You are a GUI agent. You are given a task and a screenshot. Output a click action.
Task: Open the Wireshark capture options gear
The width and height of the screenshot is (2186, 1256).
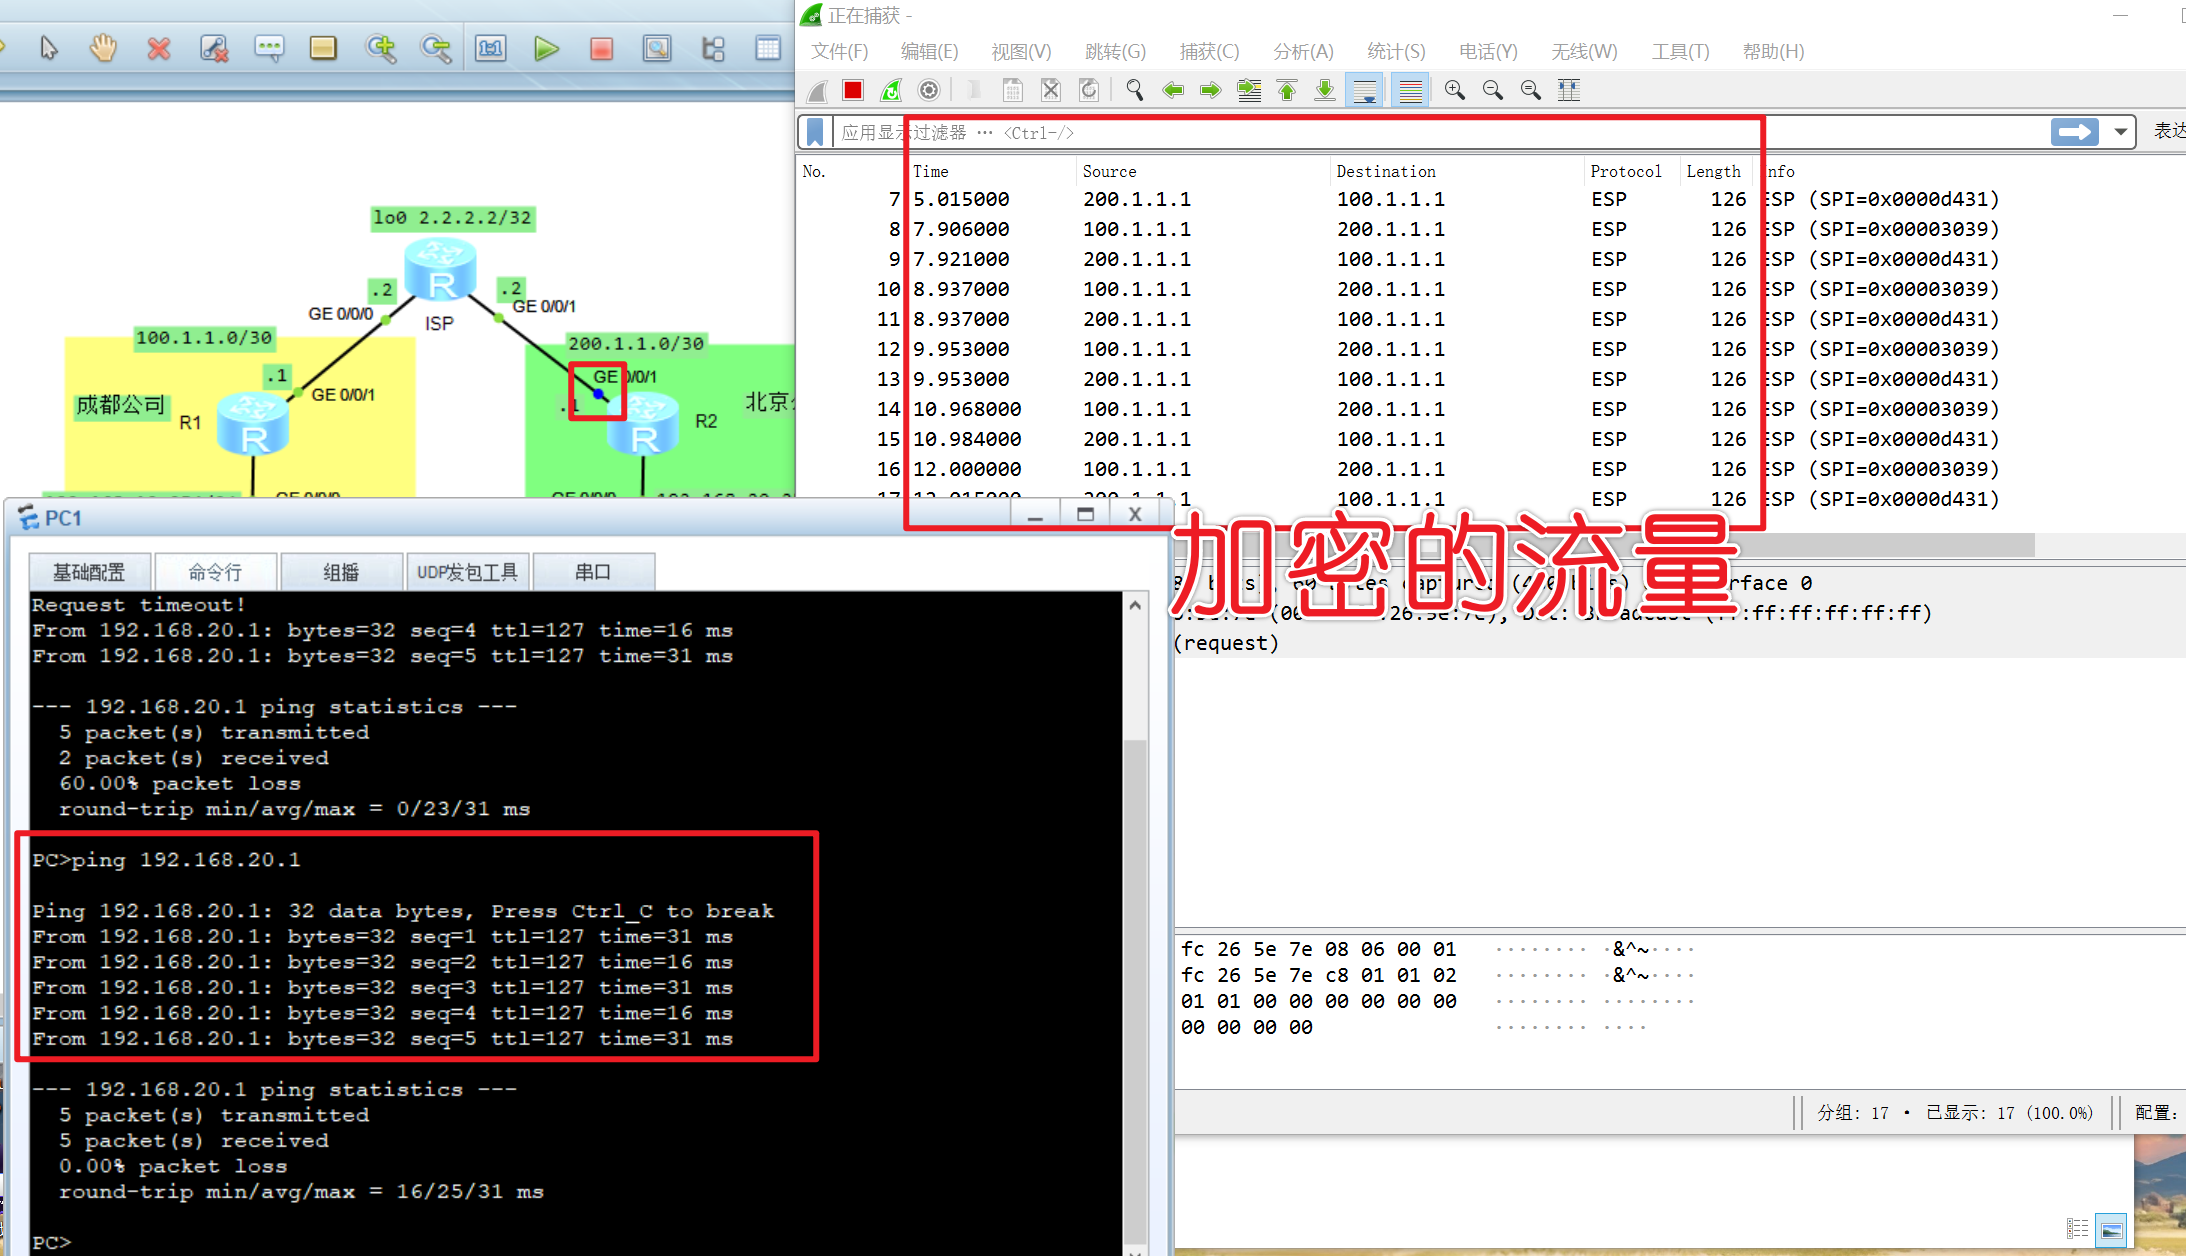coord(929,90)
